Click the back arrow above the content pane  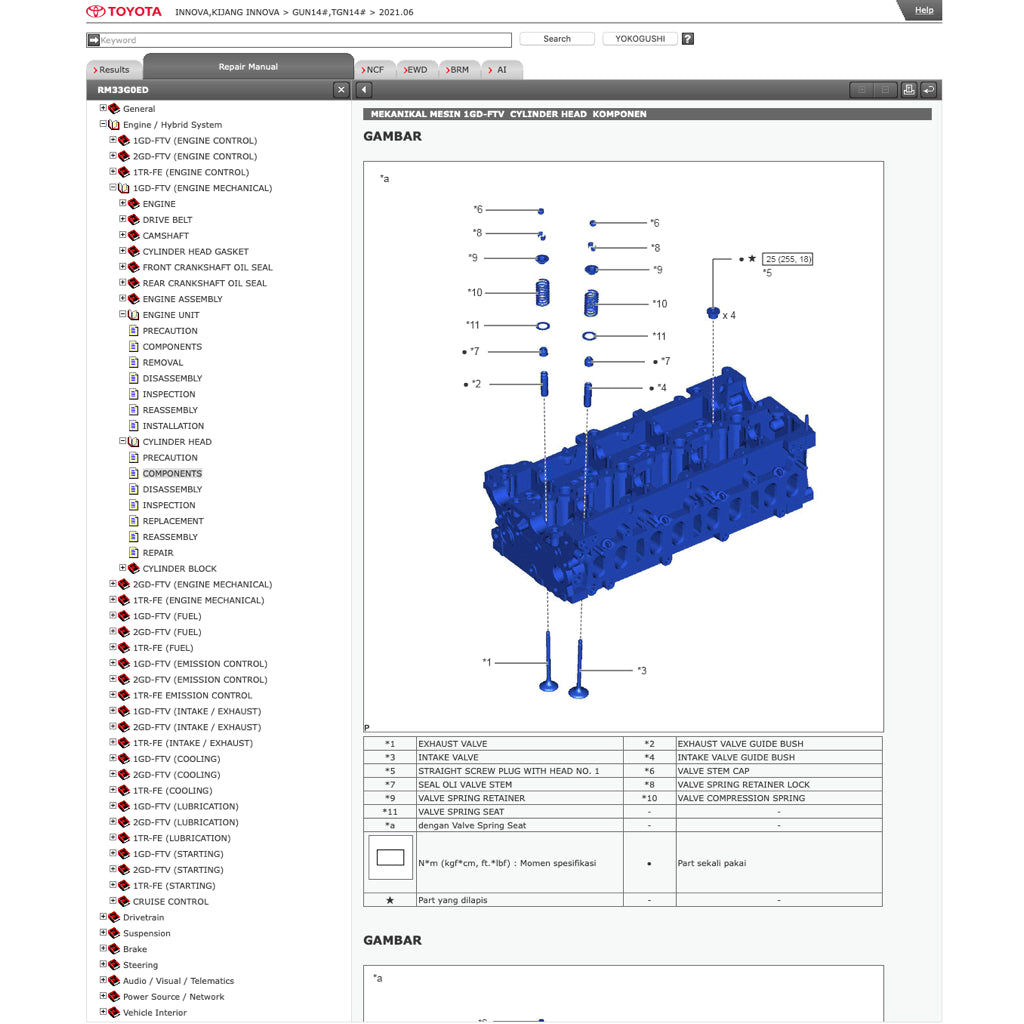pyautogui.click(x=363, y=89)
